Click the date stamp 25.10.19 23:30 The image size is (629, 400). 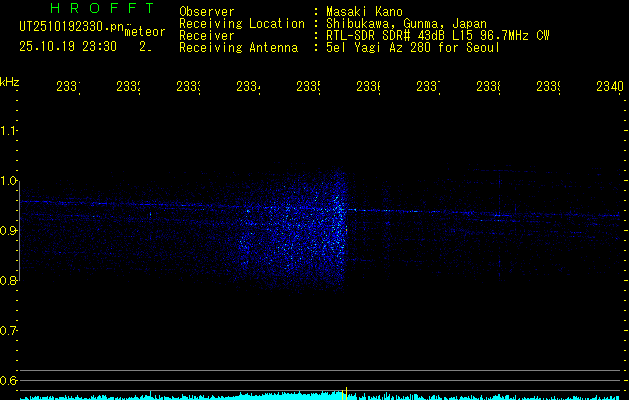tap(68, 47)
